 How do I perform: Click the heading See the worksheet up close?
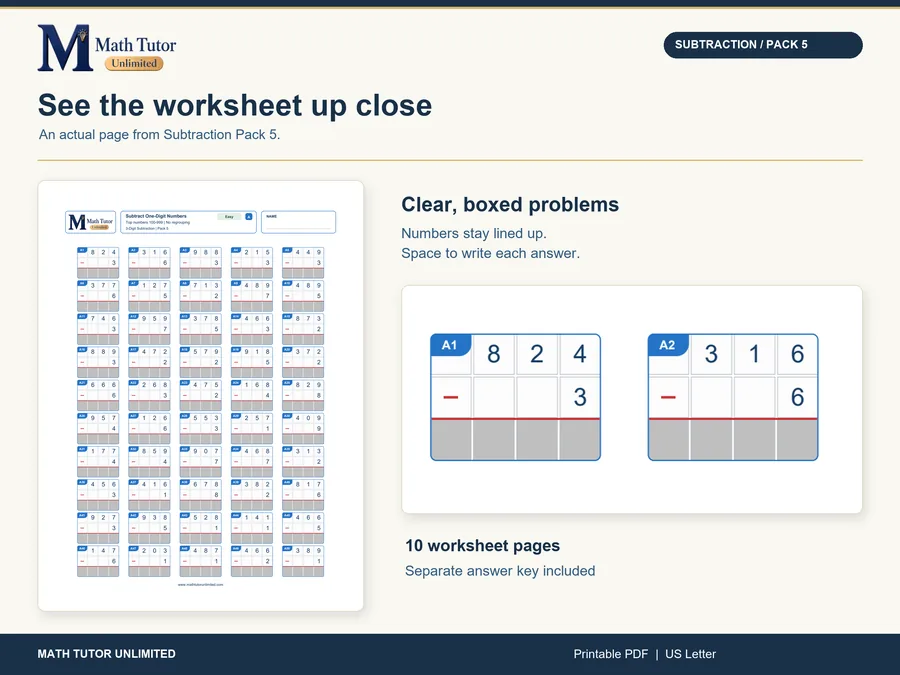pos(235,105)
